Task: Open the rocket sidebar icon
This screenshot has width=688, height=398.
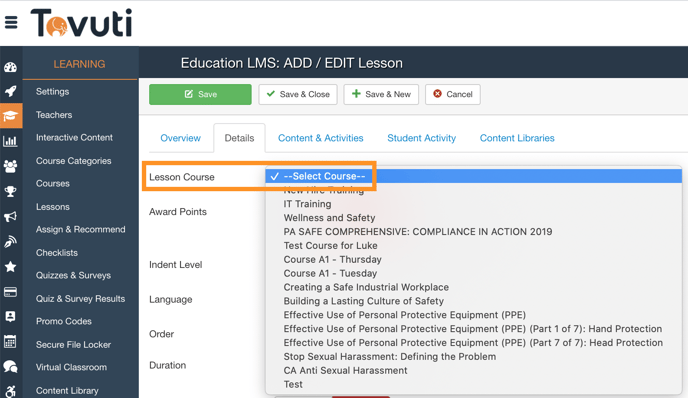Action: [x=11, y=91]
